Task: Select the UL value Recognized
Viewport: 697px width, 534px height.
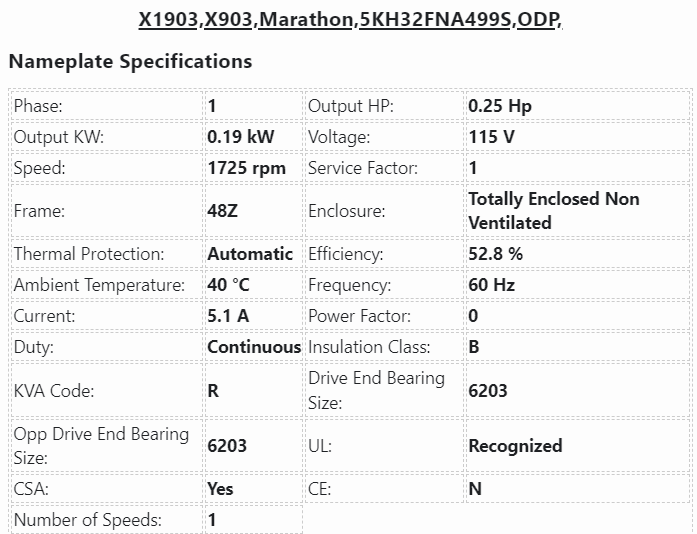Action: point(515,446)
